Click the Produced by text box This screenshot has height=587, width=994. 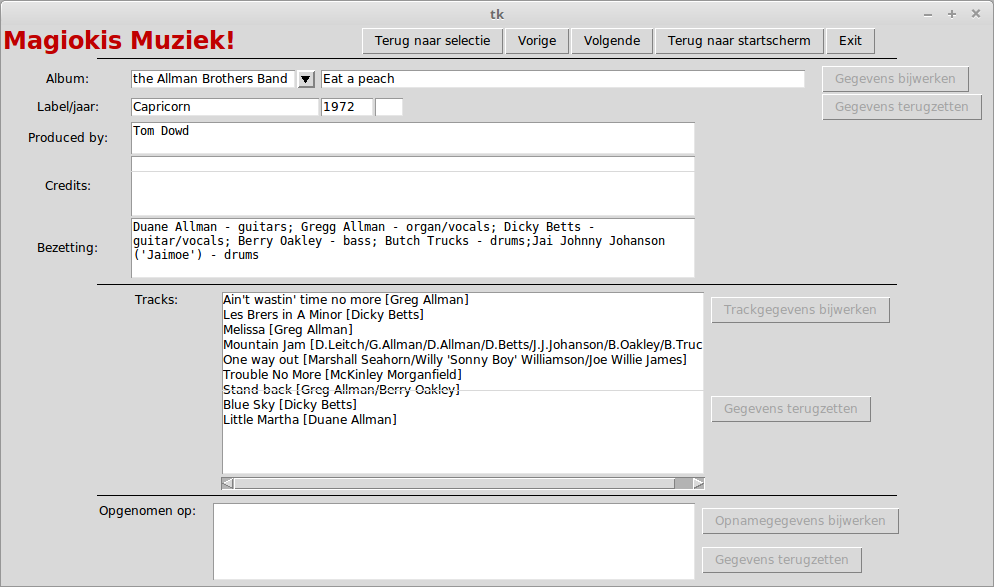(x=413, y=138)
